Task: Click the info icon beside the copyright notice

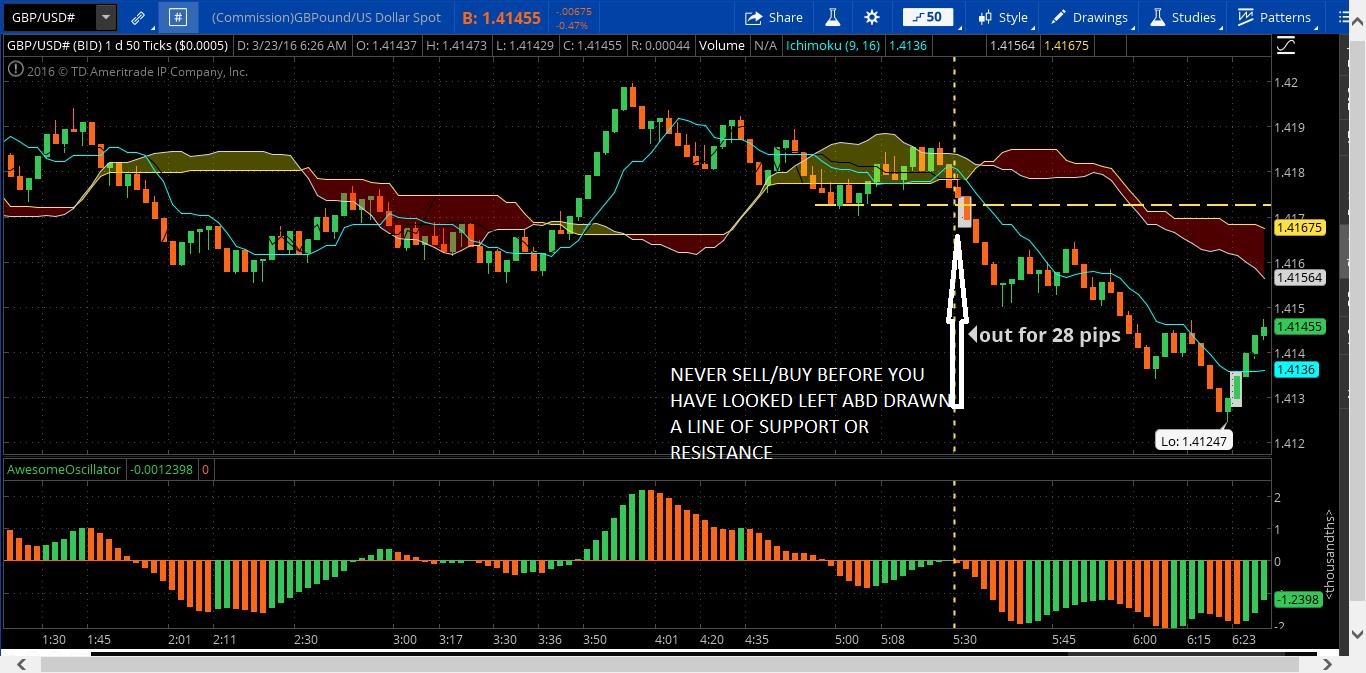Action: pyautogui.click(x=15, y=70)
